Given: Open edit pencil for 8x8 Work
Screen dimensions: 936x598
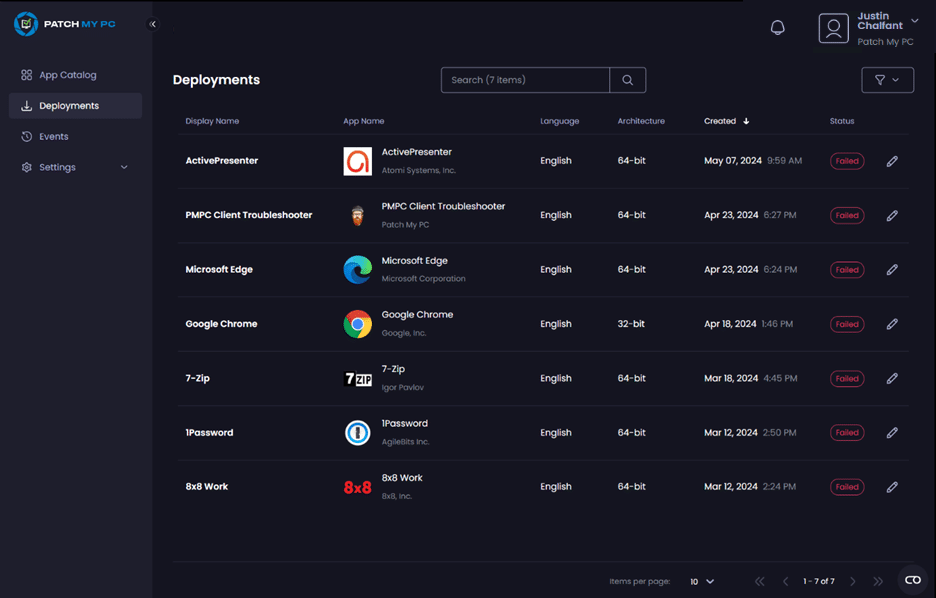Looking at the screenshot, I should pos(892,487).
